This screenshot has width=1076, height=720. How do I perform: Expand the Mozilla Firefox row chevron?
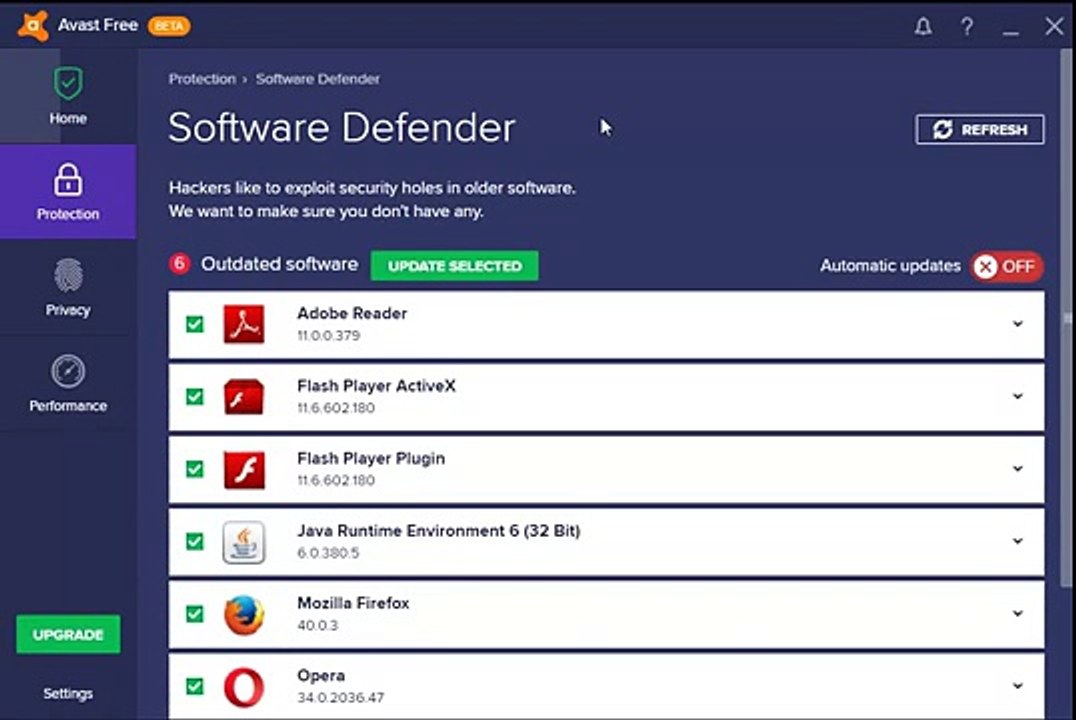click(1018, 613)
